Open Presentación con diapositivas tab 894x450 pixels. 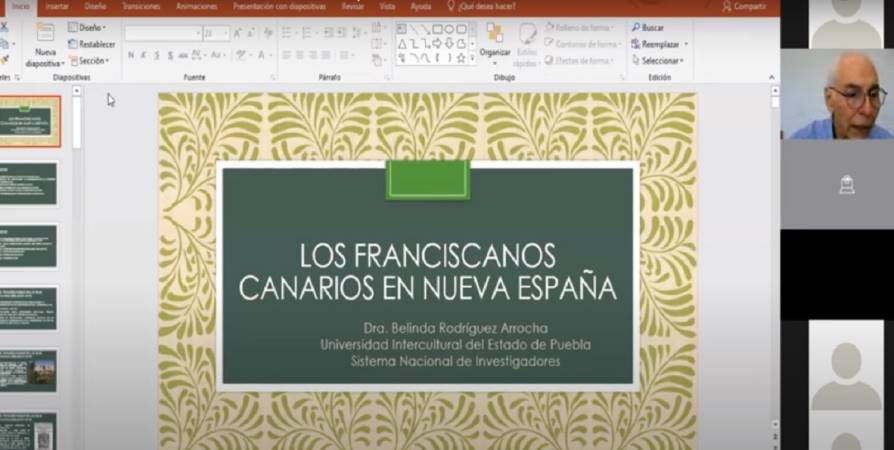tap(279, 6)
